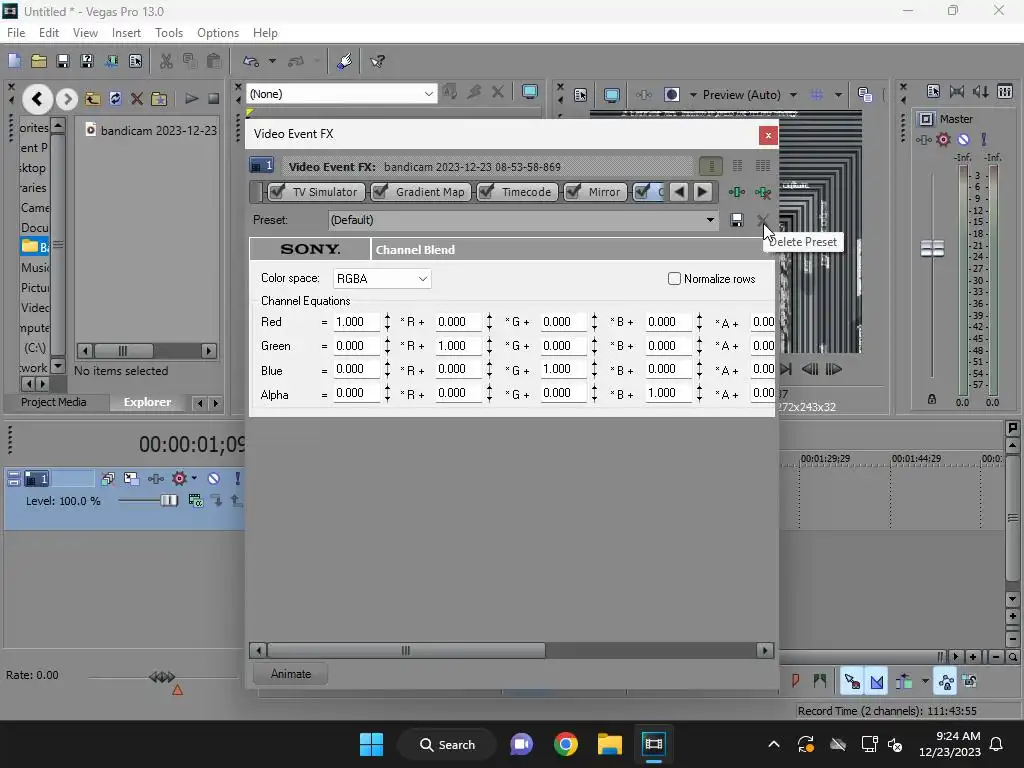Open File Explorer from the taskbar
The width and height of the screenshot is (1024, 768).
pos(609,744)
